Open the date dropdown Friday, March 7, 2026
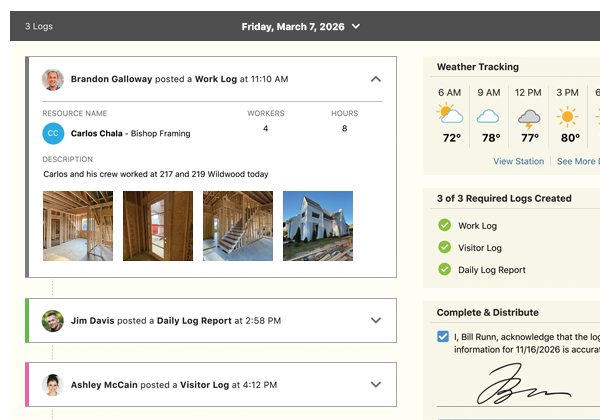The image size is (600, 420). (x=300, y=26)
